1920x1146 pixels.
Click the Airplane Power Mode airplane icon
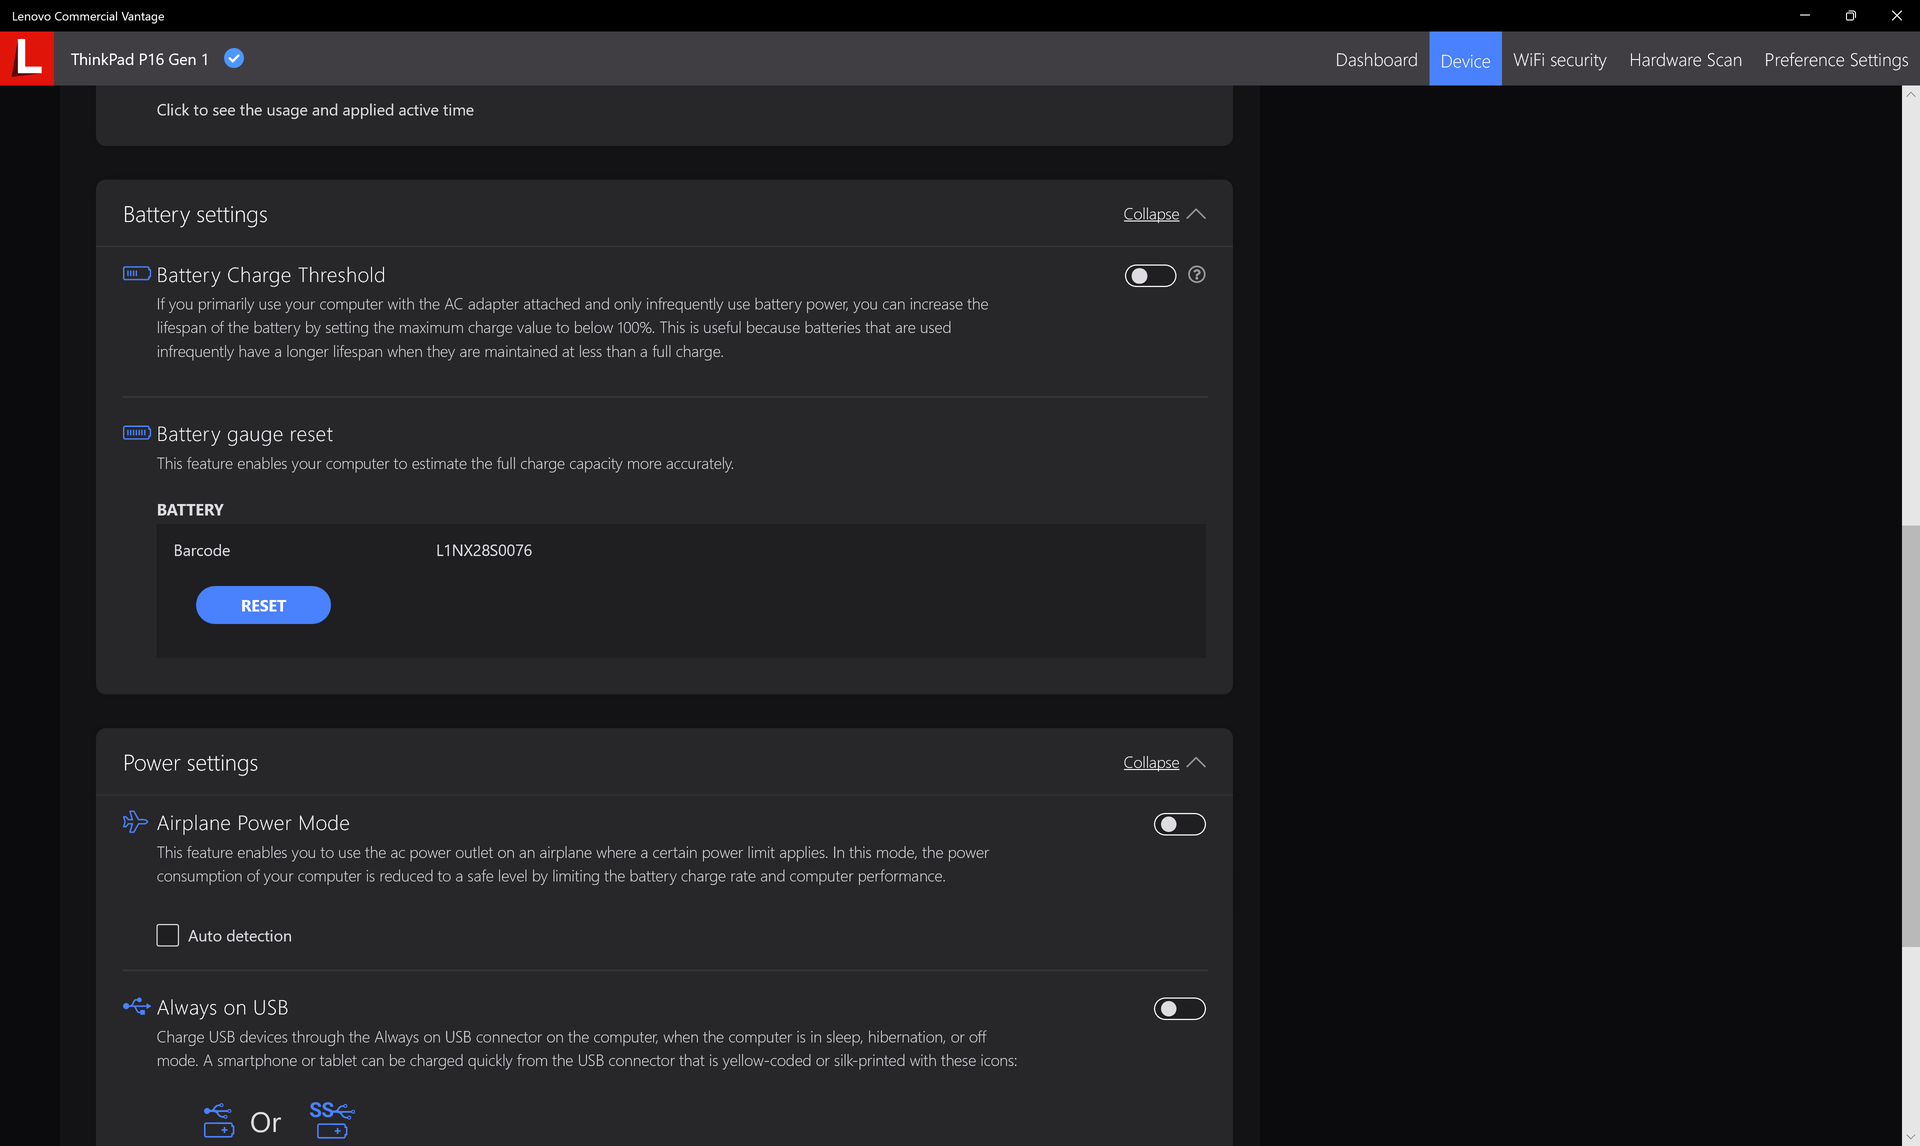tap(135, 822)
